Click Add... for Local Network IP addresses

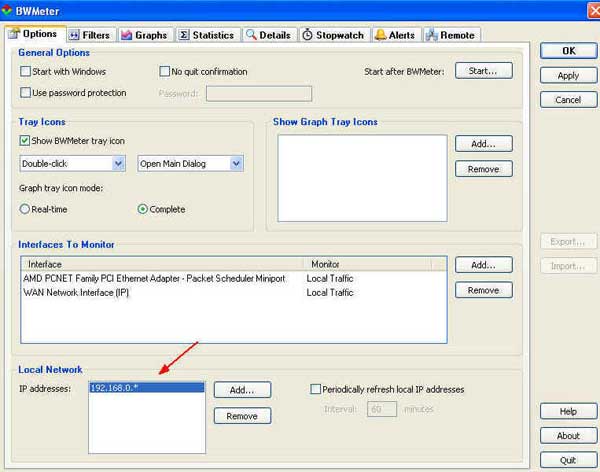coord(242,390)
